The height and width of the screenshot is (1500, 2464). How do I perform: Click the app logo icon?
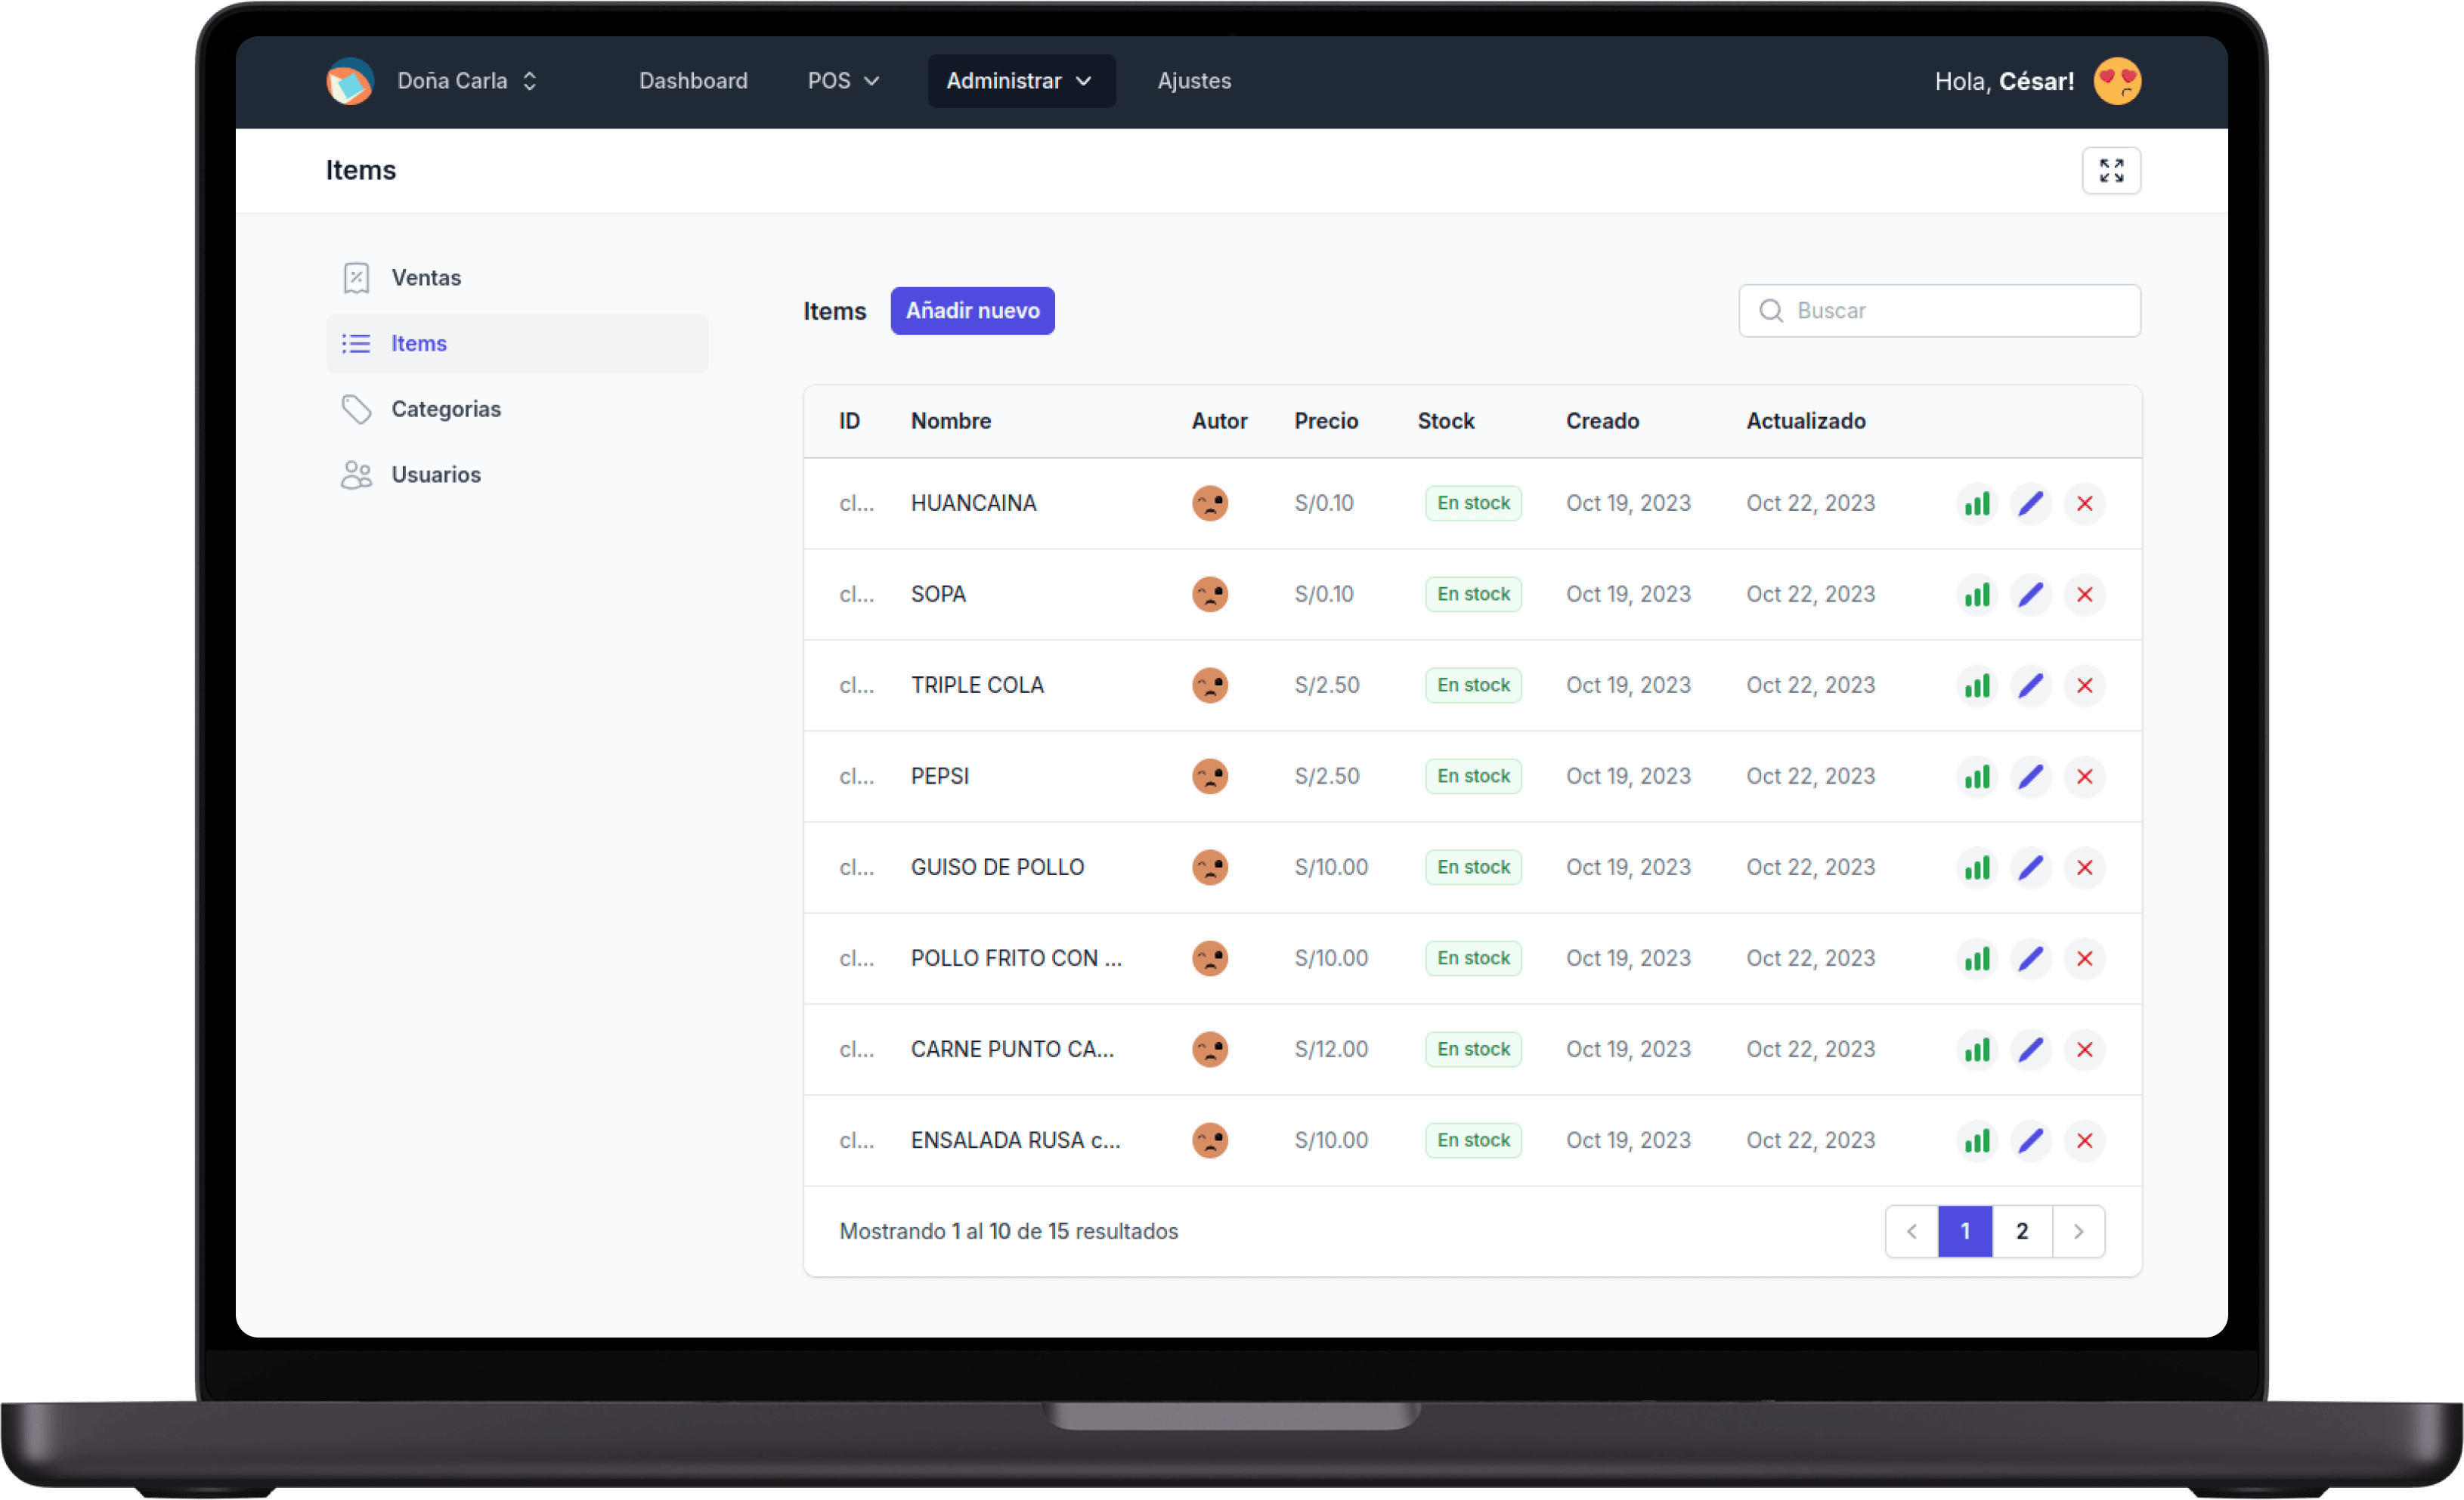pyautogui.click(x=350, y=81)
